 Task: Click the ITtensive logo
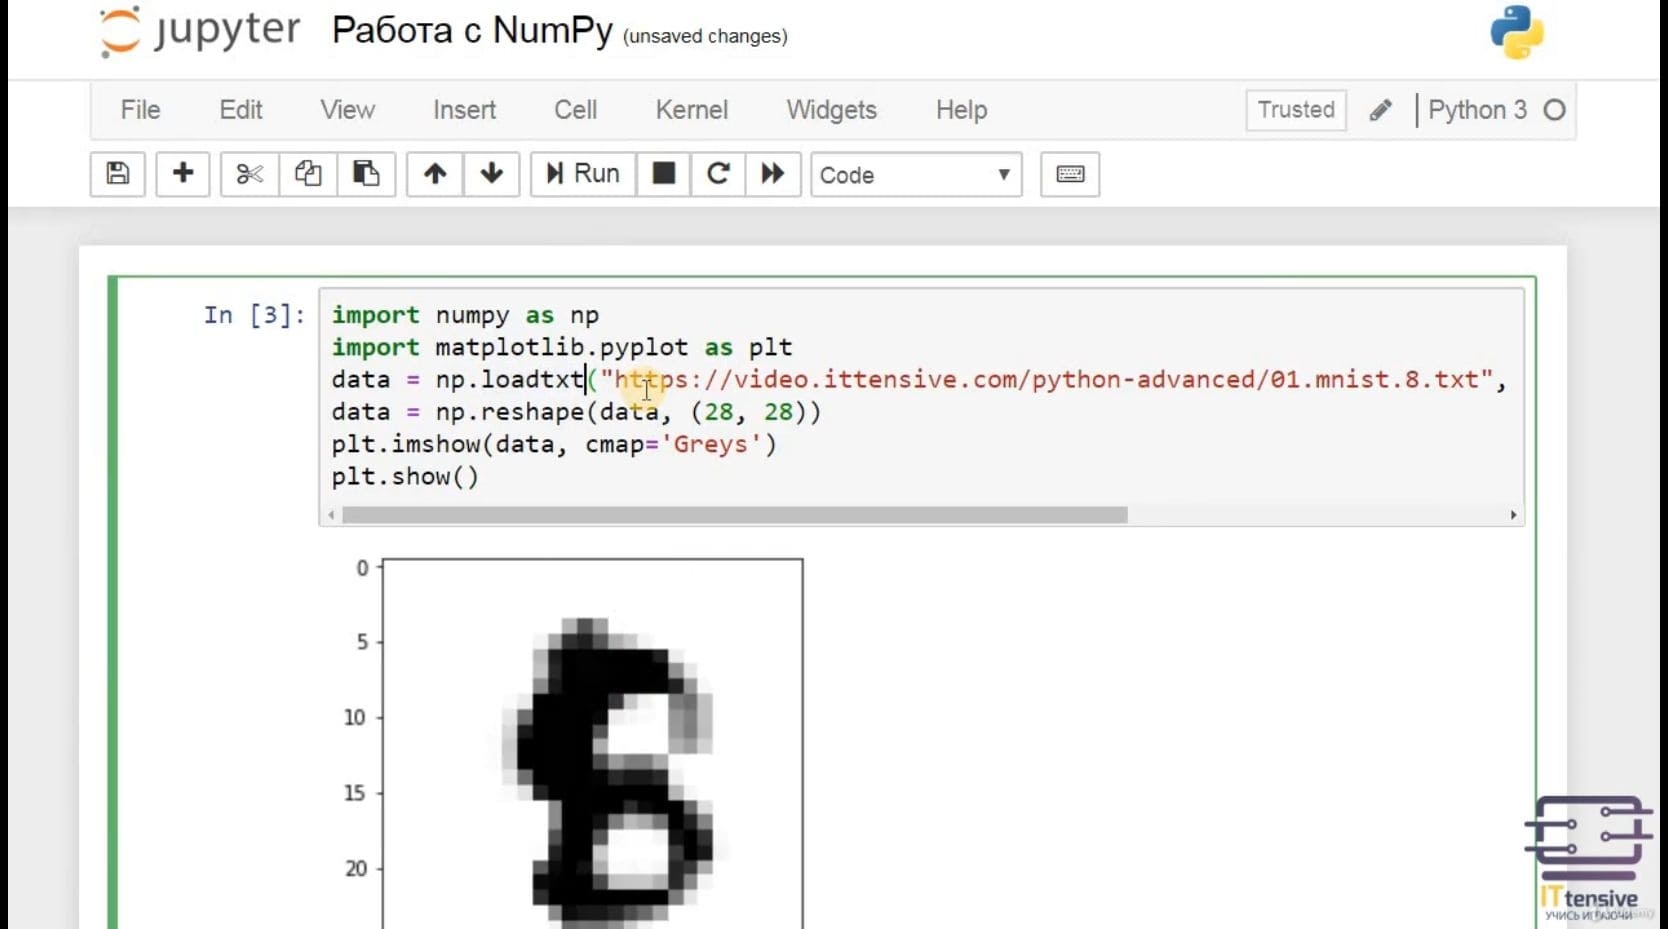click(1589, 858)
